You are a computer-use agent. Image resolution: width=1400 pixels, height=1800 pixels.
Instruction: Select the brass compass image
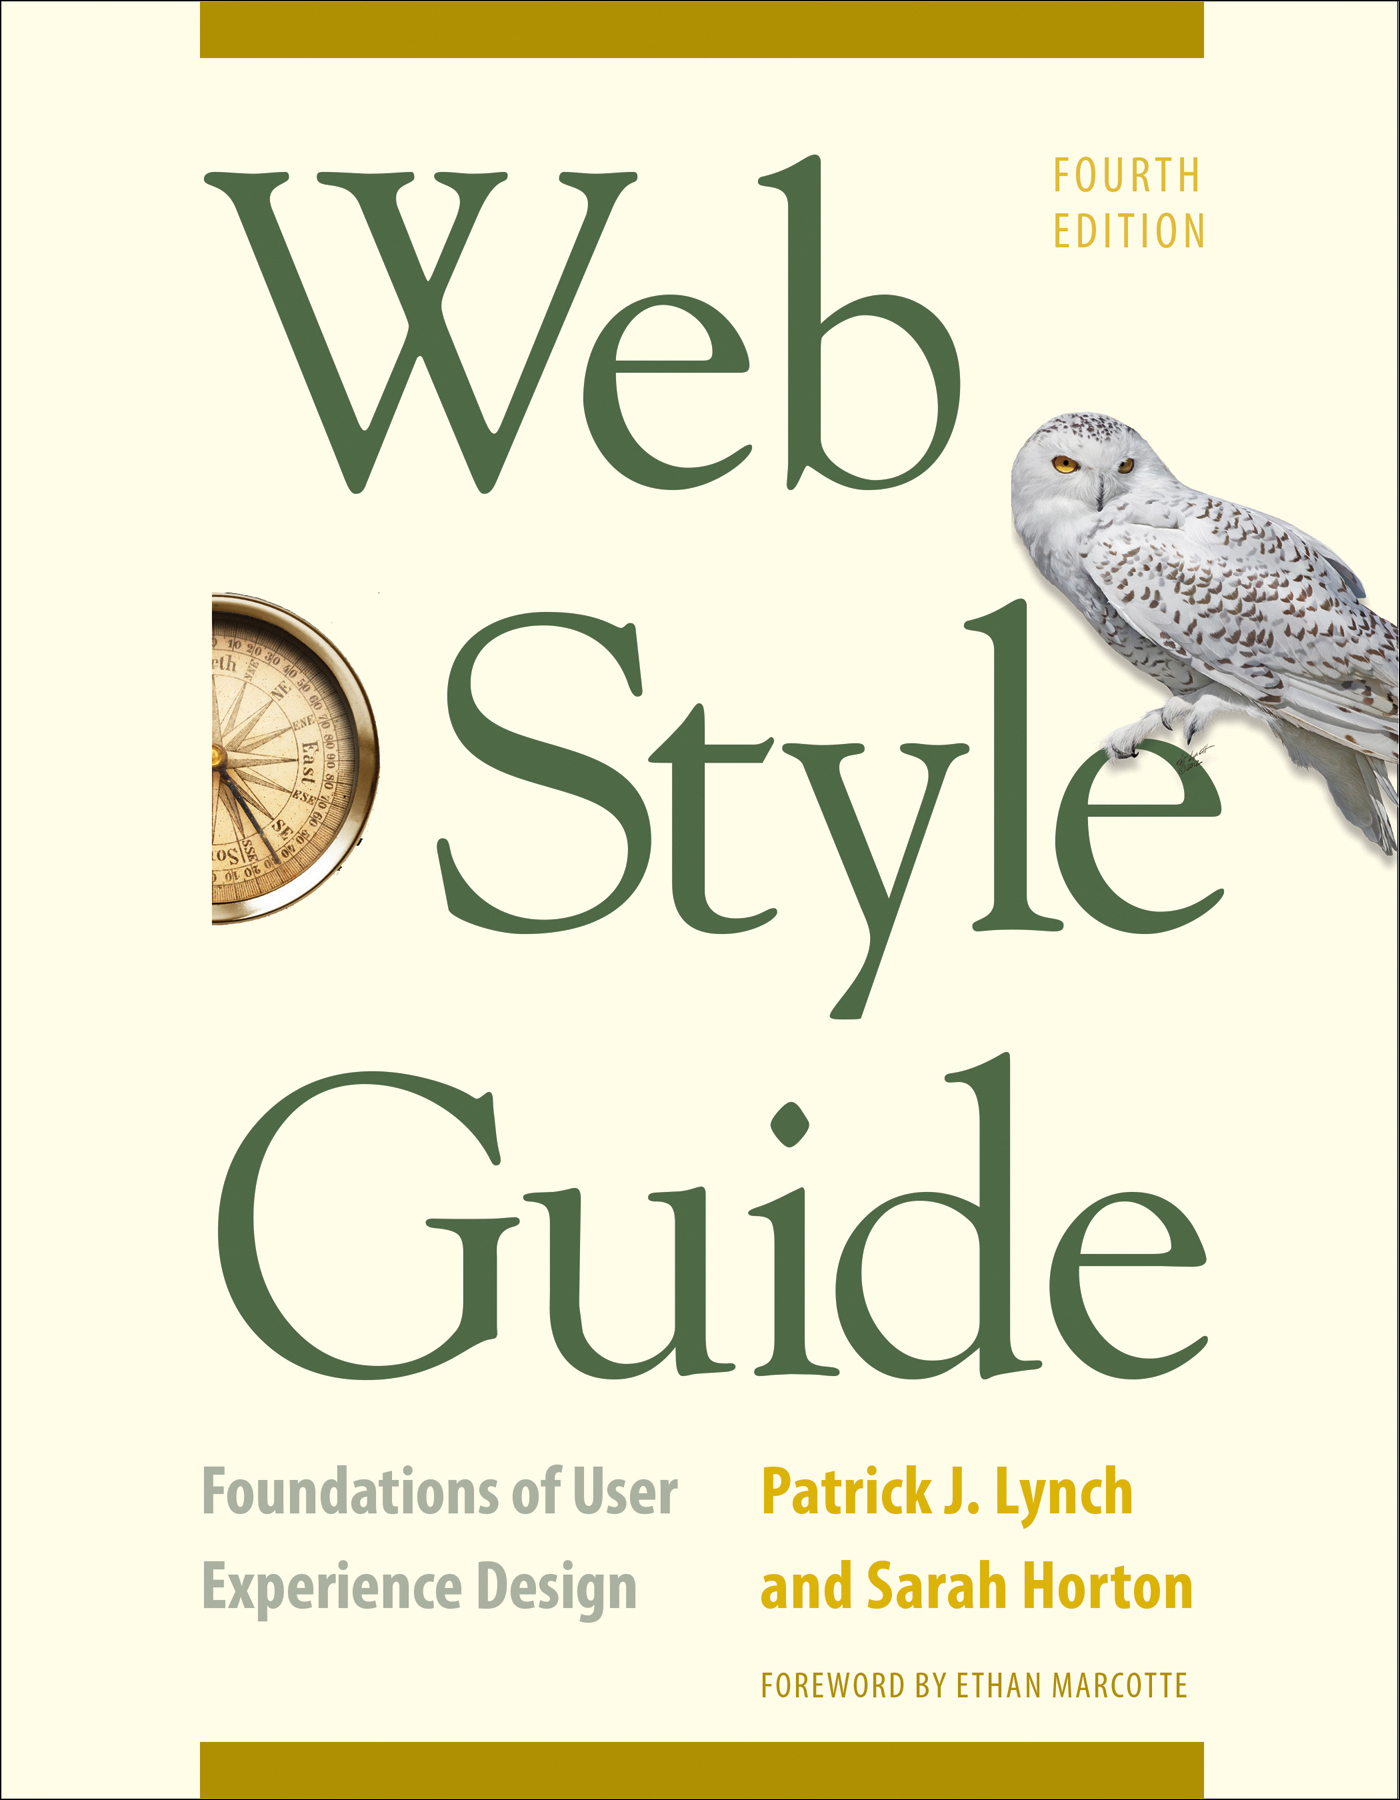pos(295,758)
